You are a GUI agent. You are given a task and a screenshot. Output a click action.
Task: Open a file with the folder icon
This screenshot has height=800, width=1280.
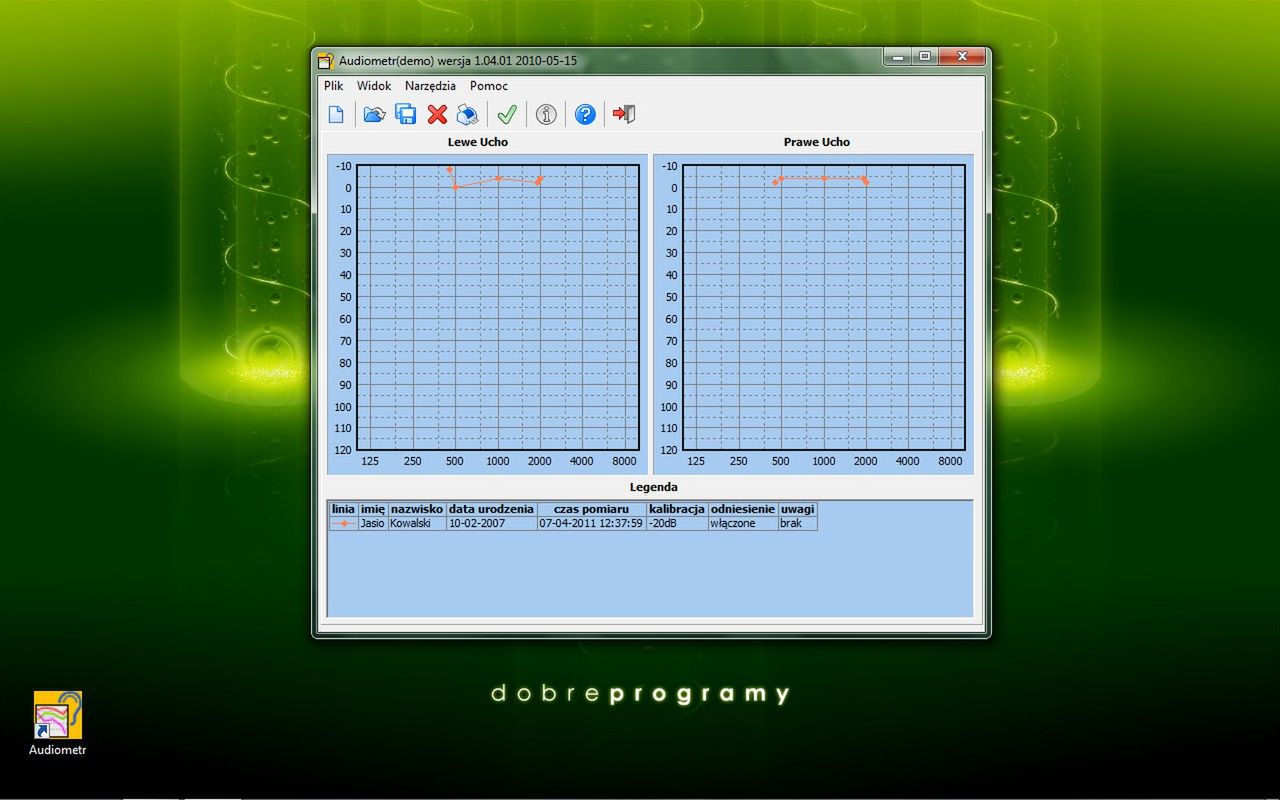click(x=374, y=114)
